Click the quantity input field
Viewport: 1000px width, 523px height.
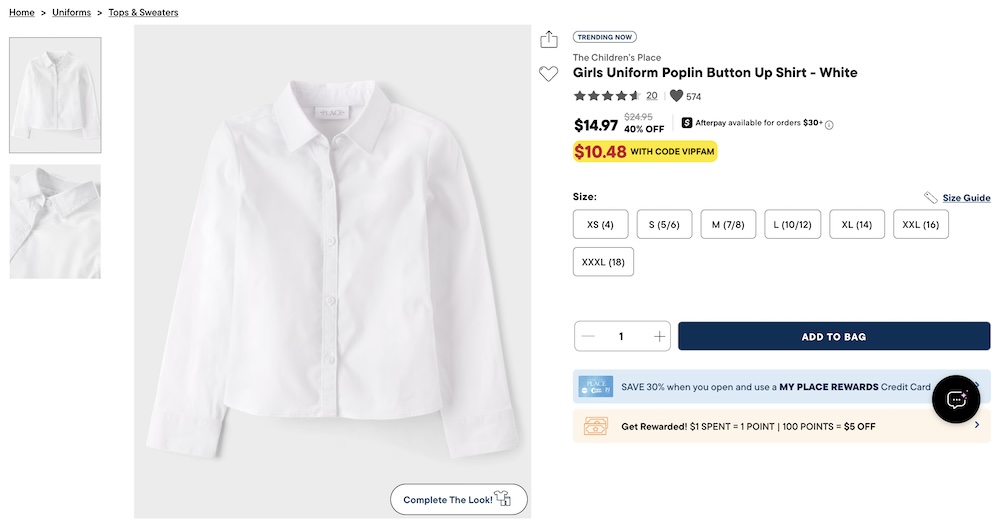click(x=622, y=336)
